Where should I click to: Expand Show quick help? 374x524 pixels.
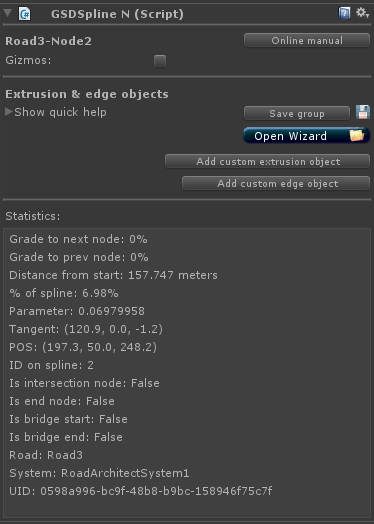(x=56, y=112)
